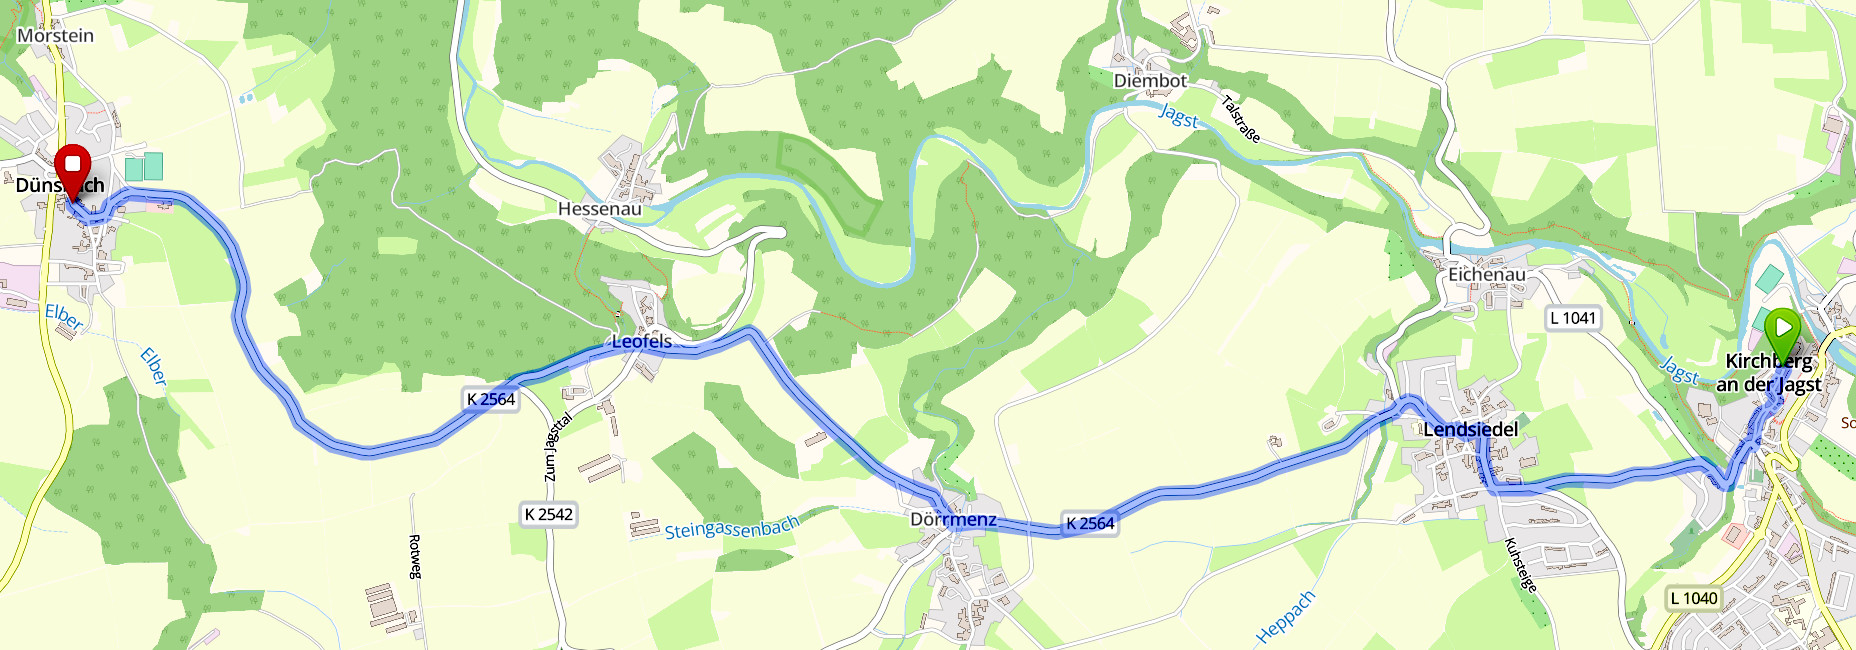Click the K 2564 road shield near Dörrmenz
Image resolution: width=1856 pixels, height=650 pixels.
coord(1089,523)
